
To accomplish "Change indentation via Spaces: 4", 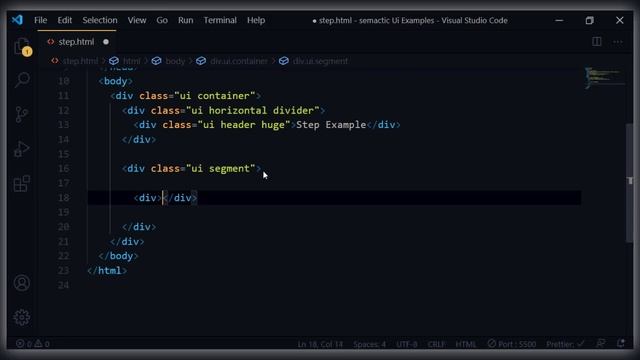I will [x=369, y=344].
